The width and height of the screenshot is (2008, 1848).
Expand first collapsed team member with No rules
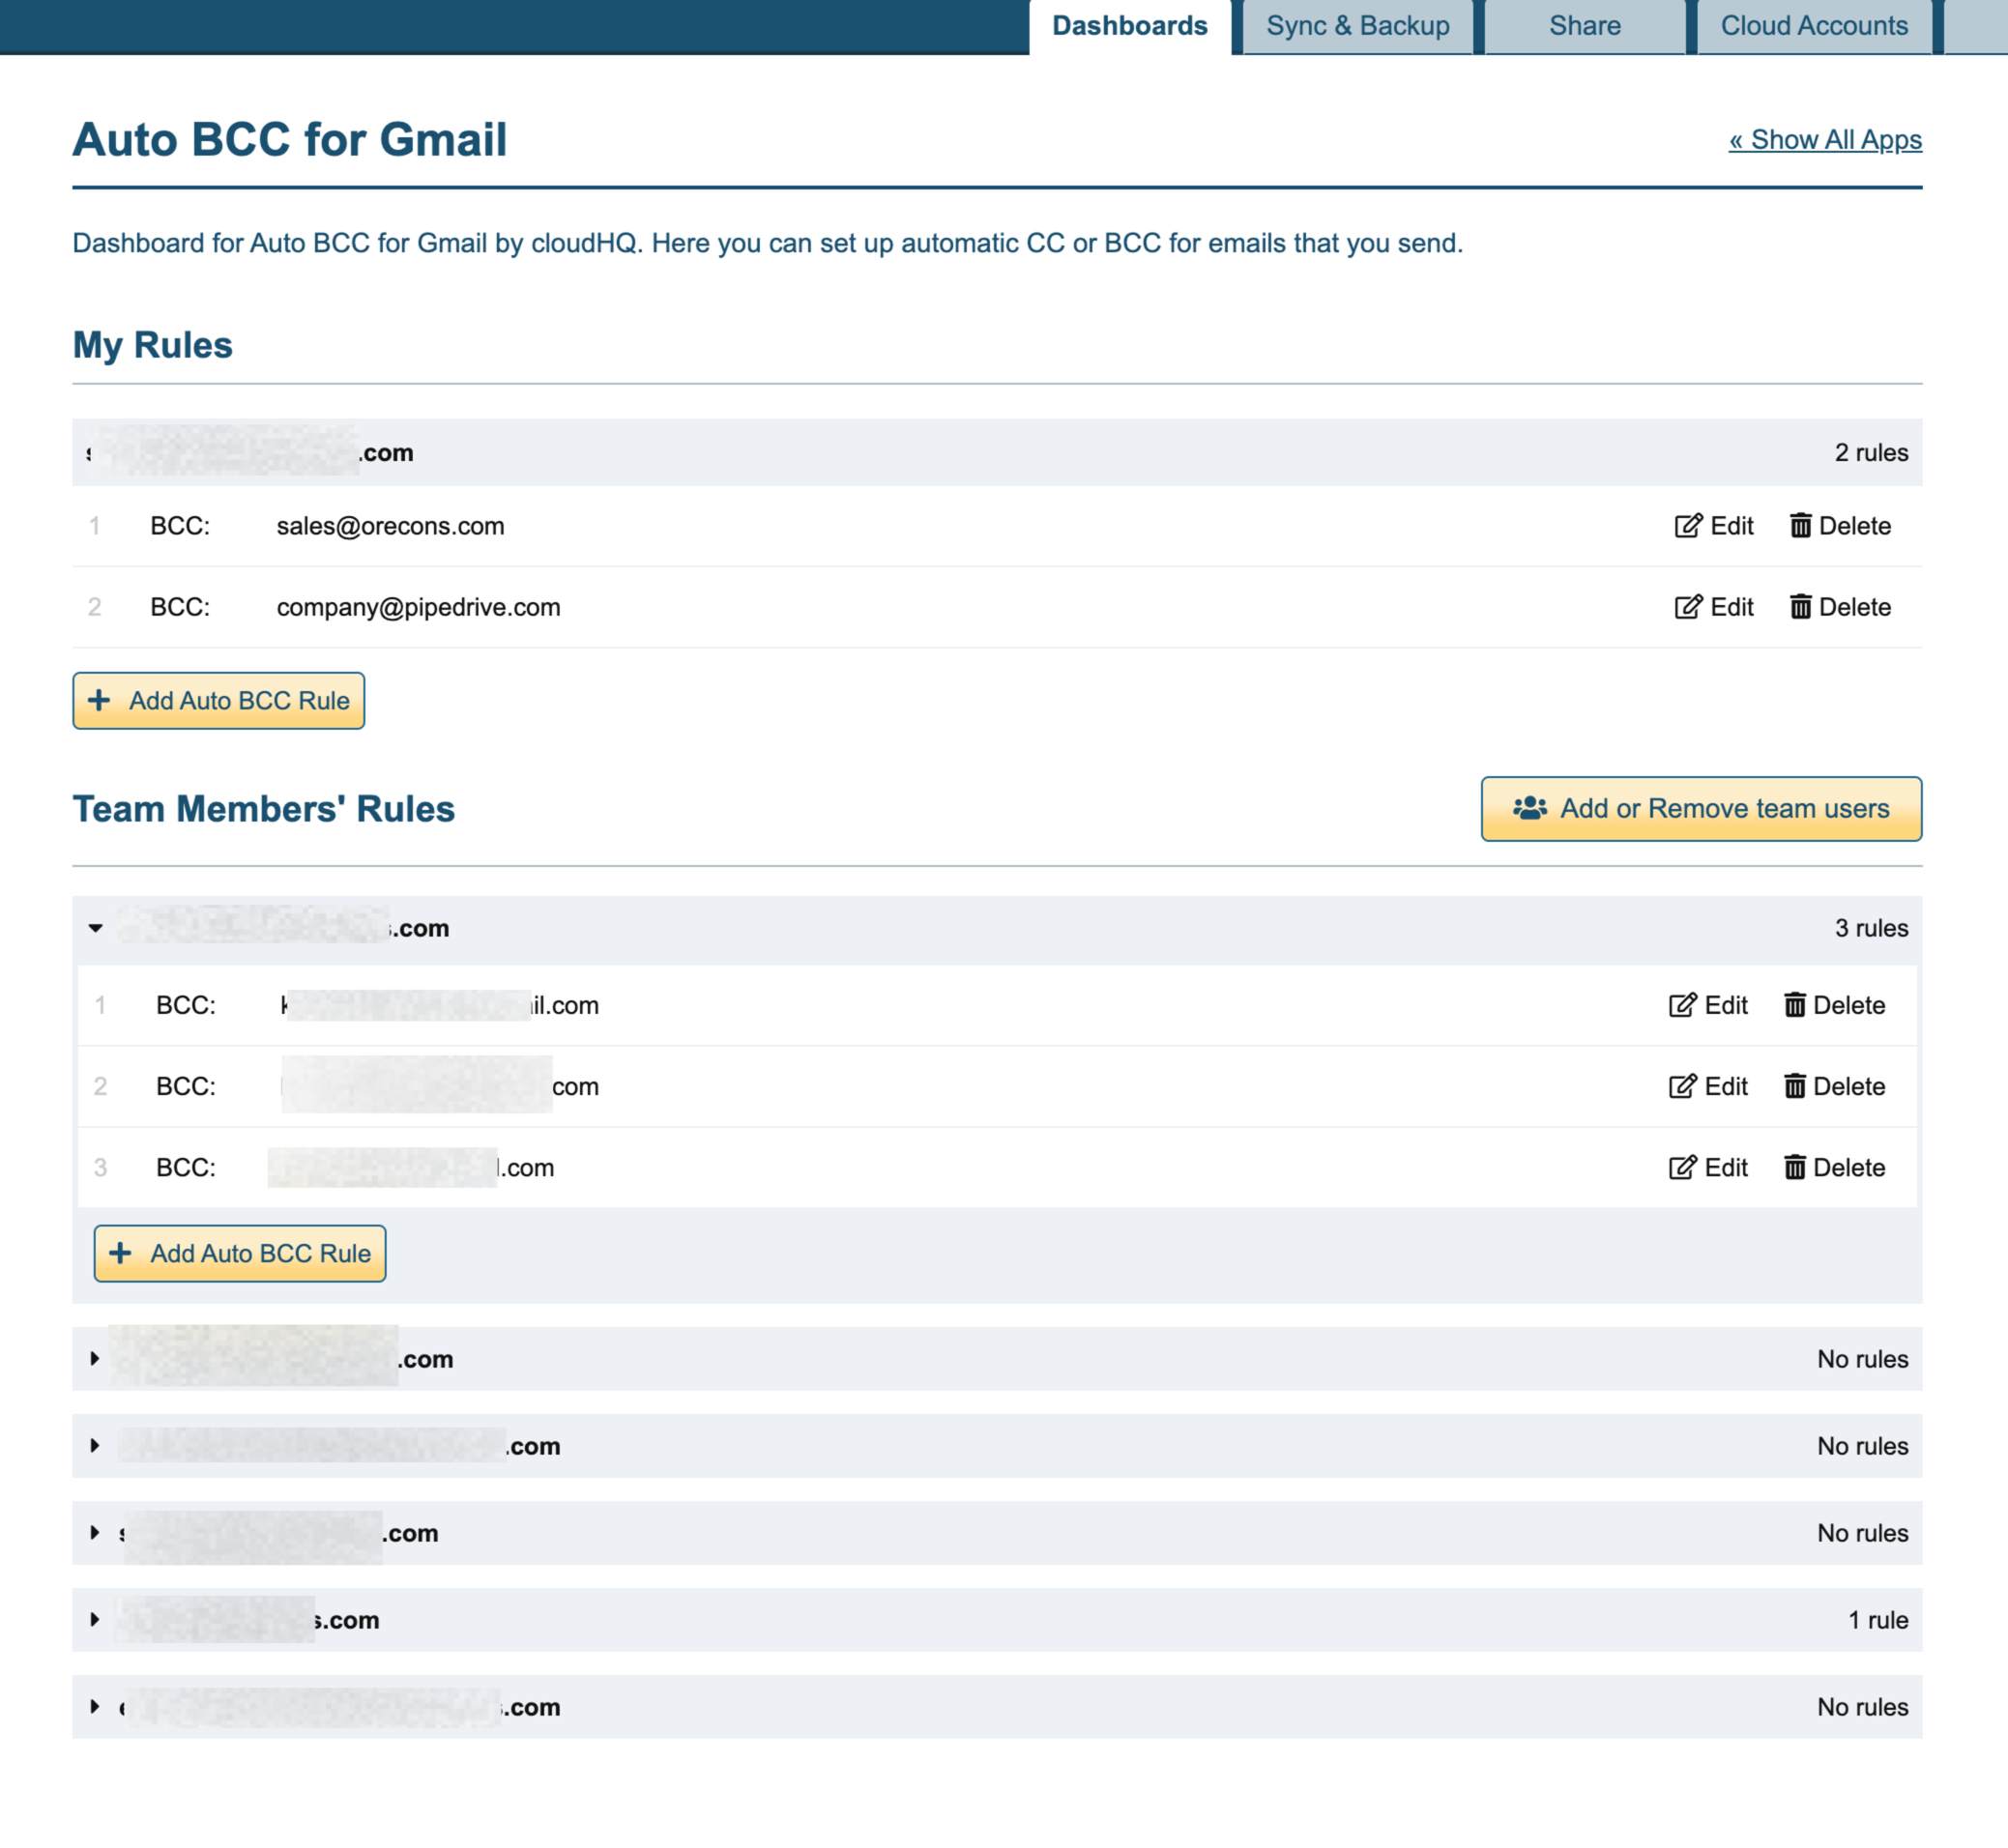click(95, 1358)
